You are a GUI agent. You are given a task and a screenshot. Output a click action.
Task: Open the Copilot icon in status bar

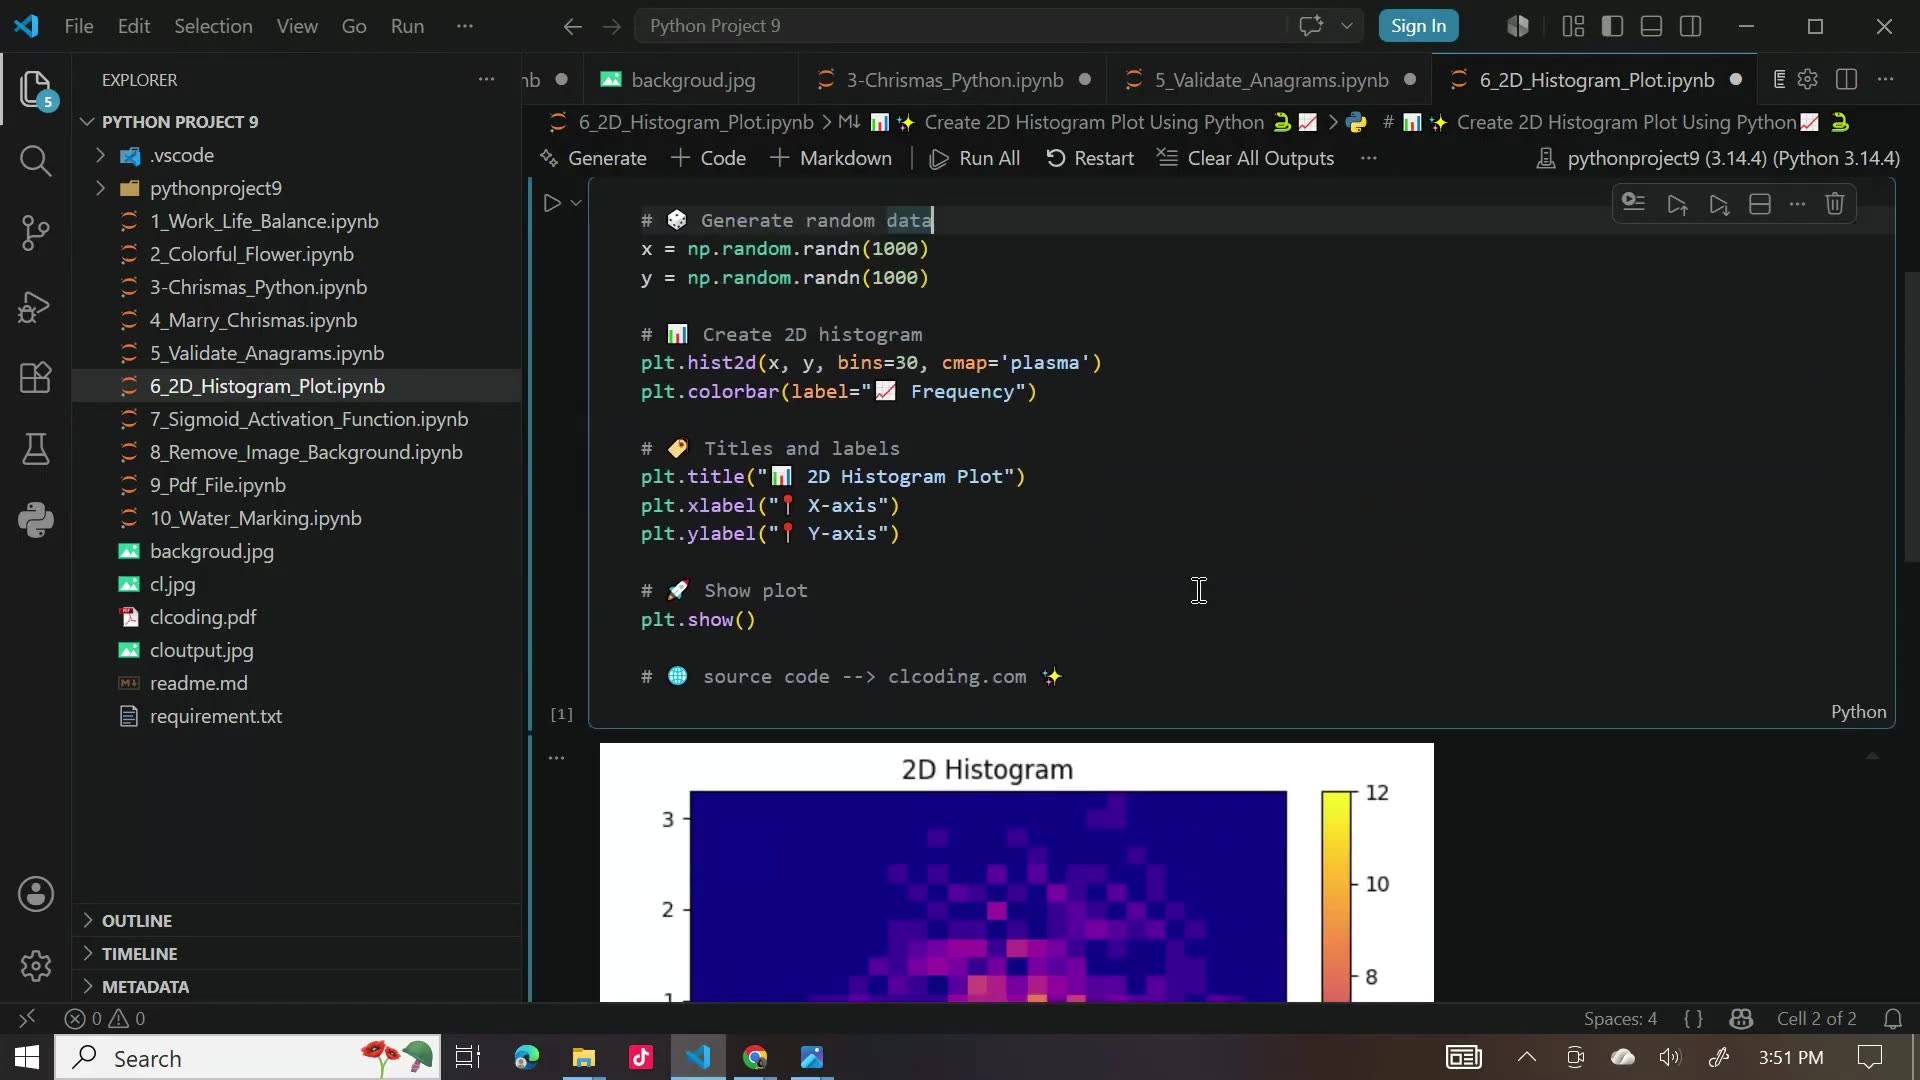[x=1741, y=1018]
